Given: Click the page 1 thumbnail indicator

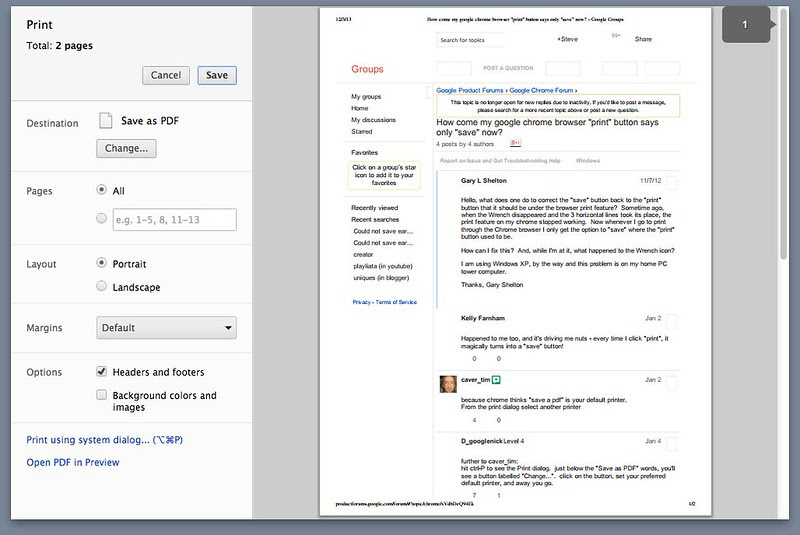Looking at the screenshot, I should point(748,24).
